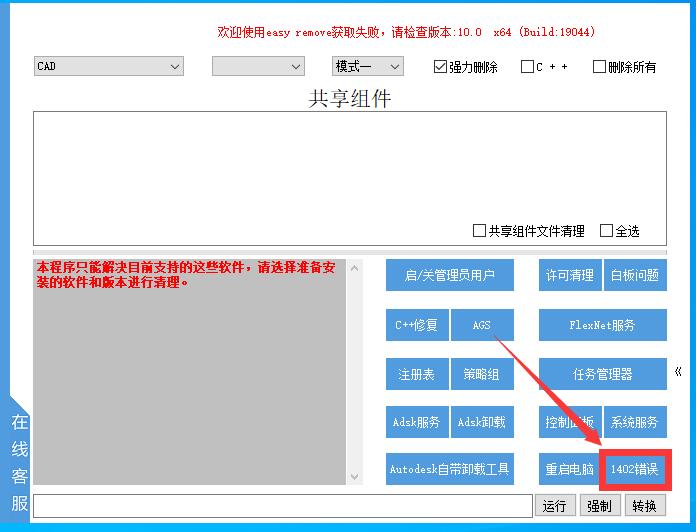Click the command input field
Viewport: 696px width, 532px height.
click(282, 506)
